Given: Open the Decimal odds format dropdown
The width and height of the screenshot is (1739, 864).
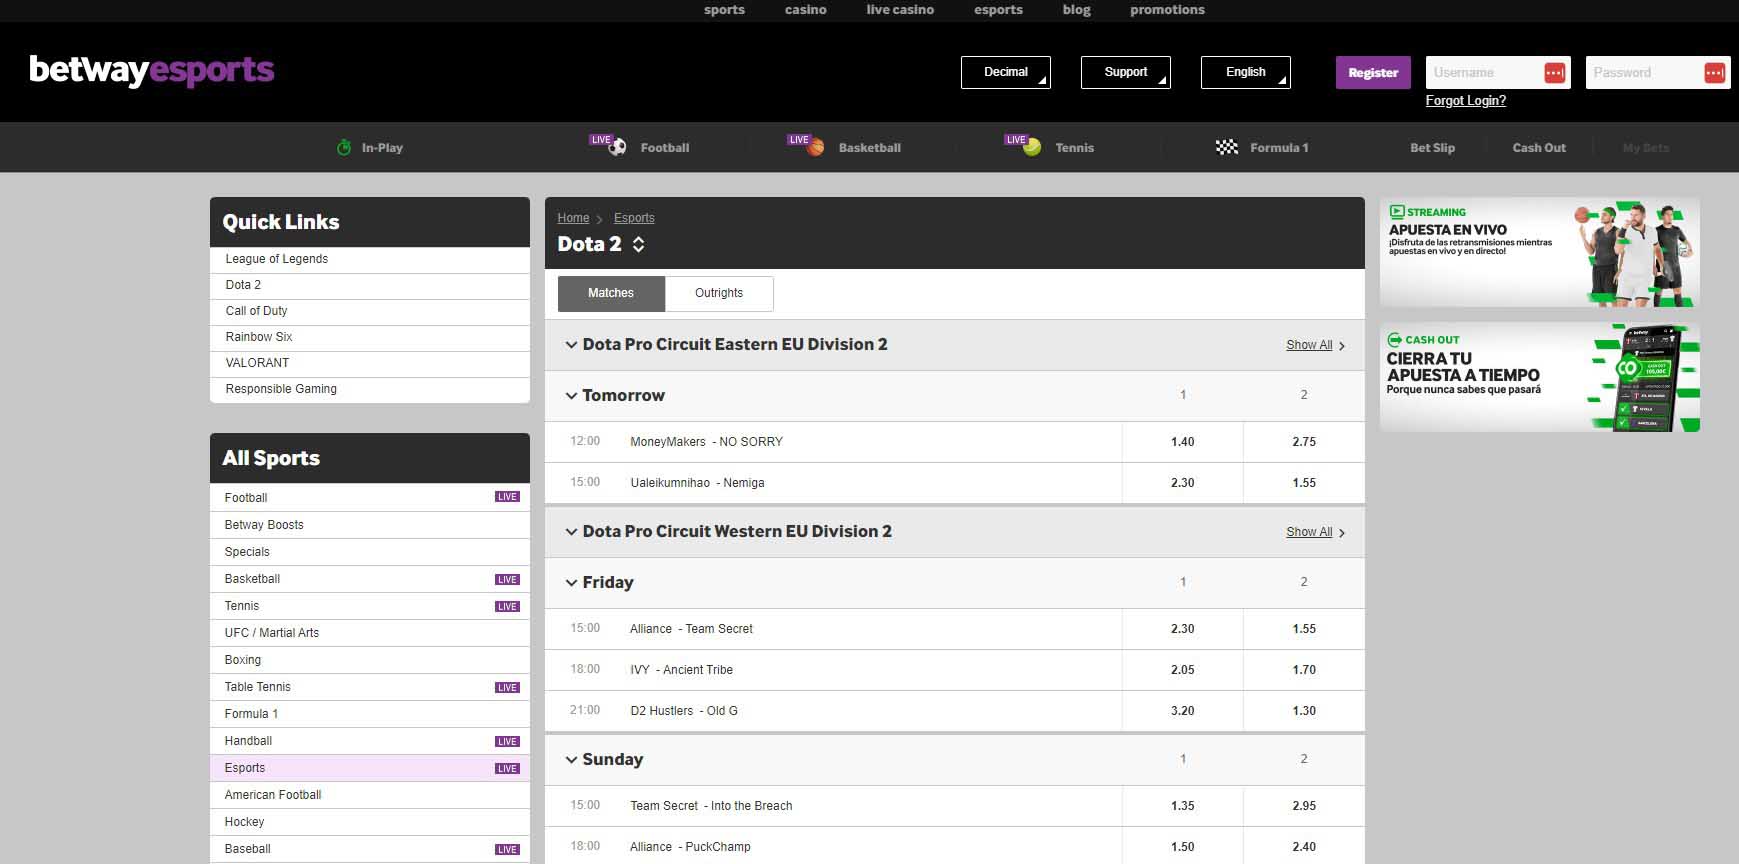Looking at the screenshot, I should 1006,72.
